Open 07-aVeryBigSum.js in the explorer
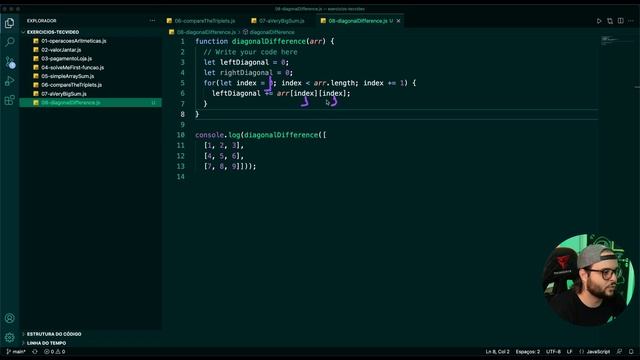The image size is (640, 360). (64, 94)
